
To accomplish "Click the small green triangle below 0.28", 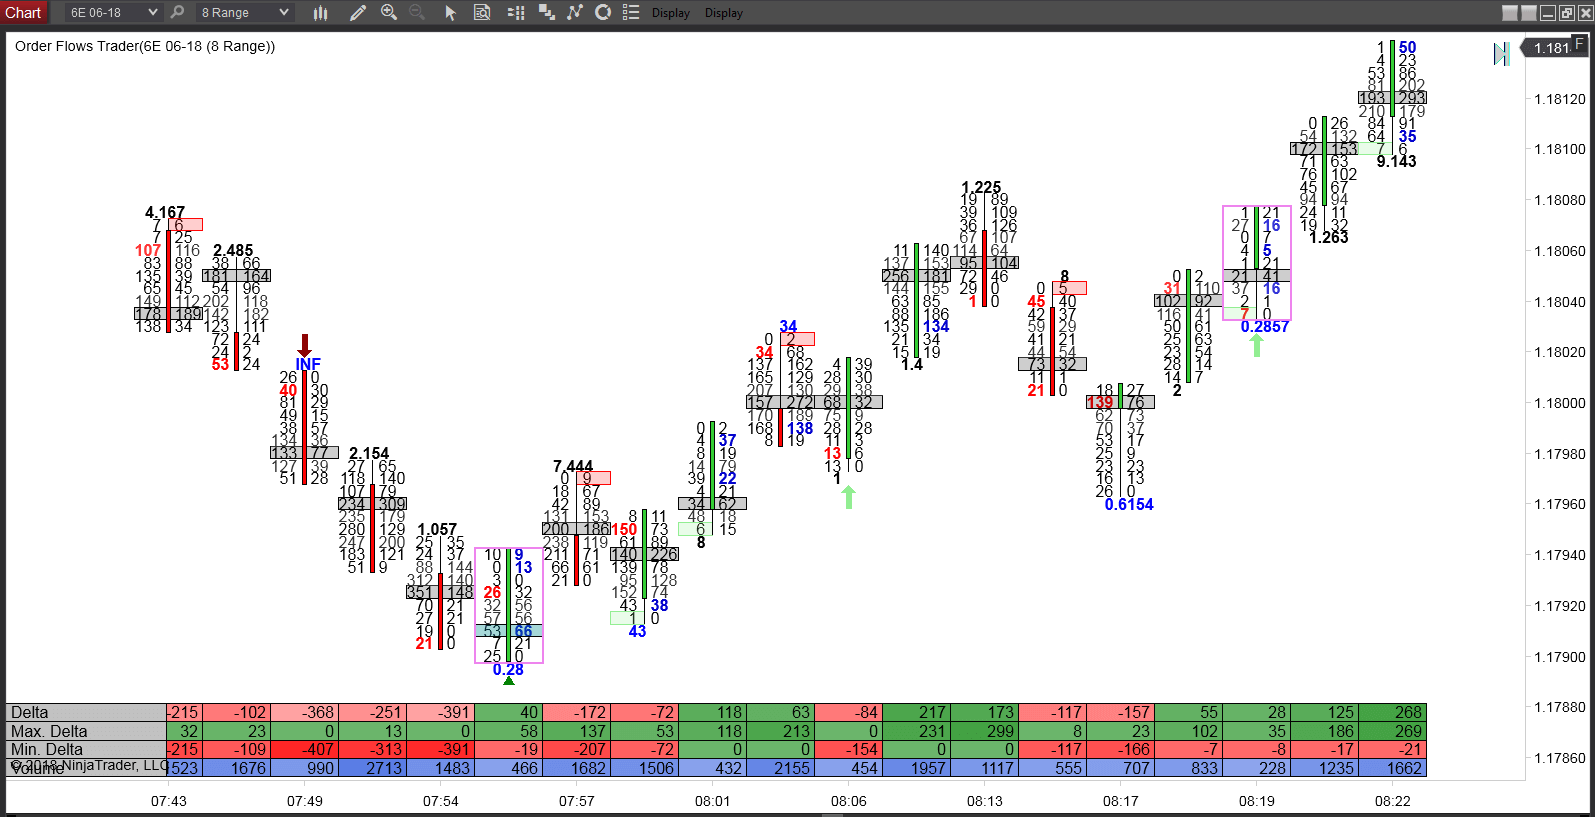I will click(x=509, y=681).
